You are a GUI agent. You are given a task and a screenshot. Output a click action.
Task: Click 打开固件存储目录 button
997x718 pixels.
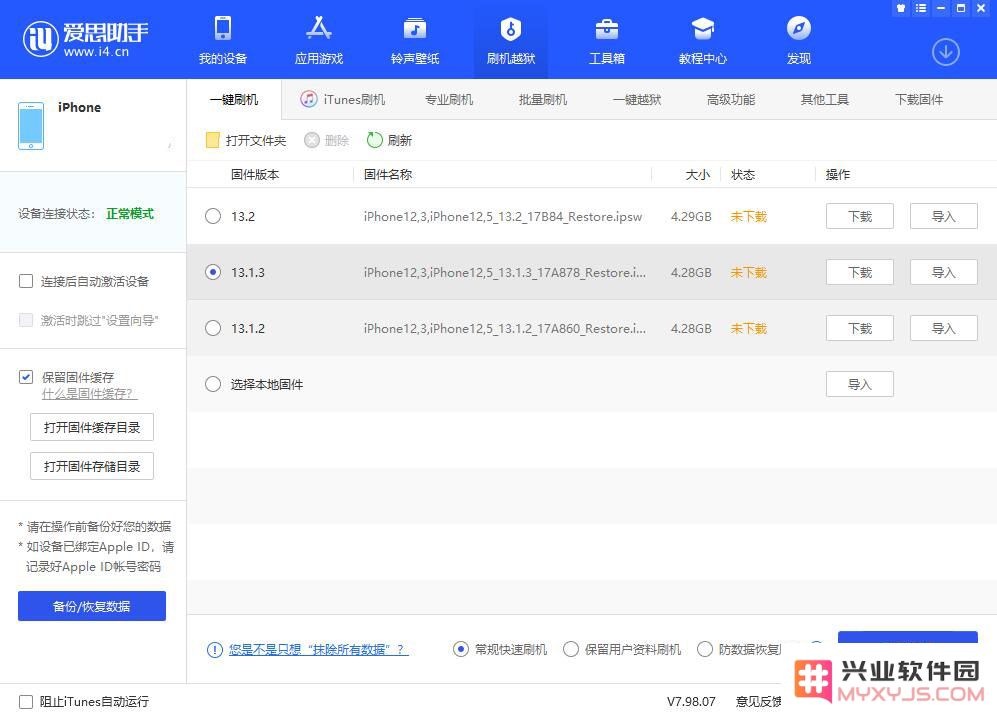(x=92, y=466)
